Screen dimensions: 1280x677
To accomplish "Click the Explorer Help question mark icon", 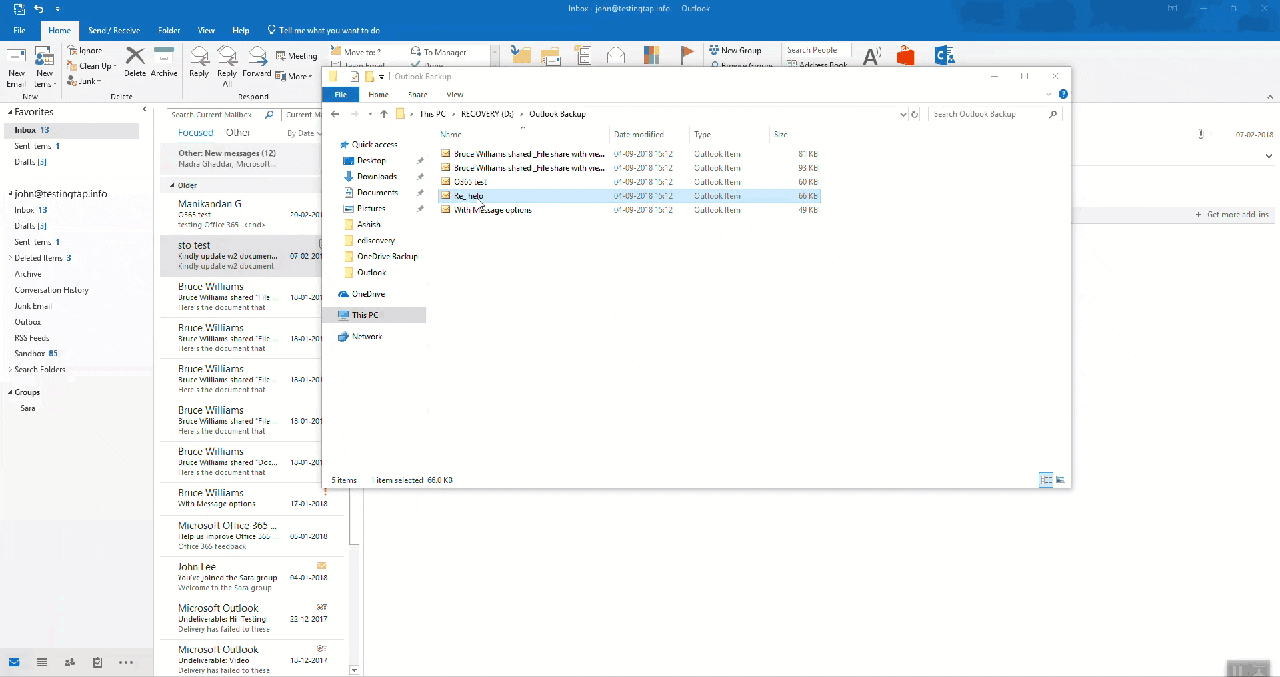I will (1063, 94).
